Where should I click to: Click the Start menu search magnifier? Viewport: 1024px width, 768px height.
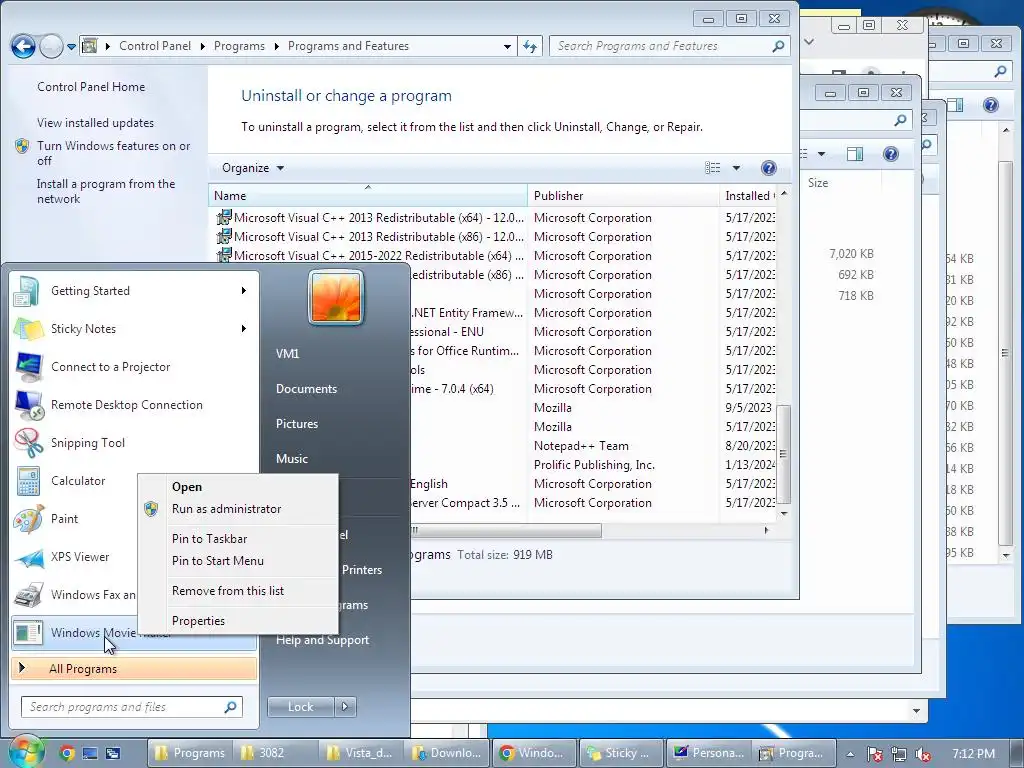point(231,707)
